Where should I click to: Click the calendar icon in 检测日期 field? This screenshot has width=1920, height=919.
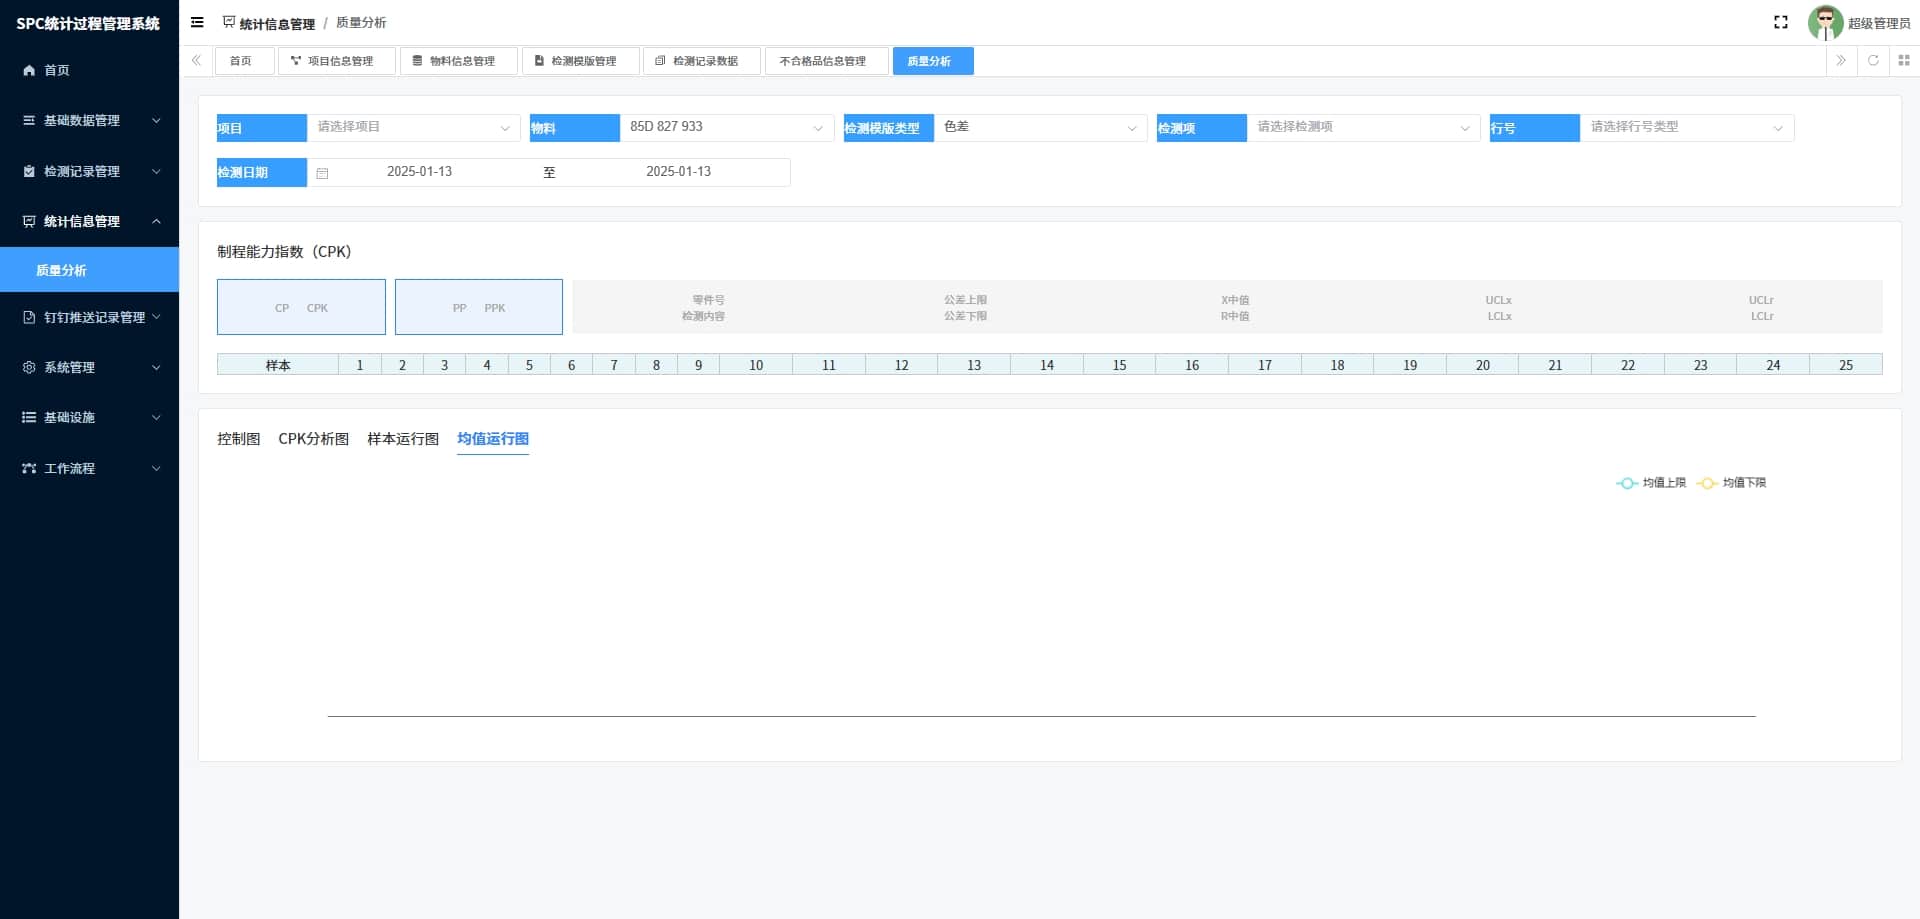(x=322, y=173)
